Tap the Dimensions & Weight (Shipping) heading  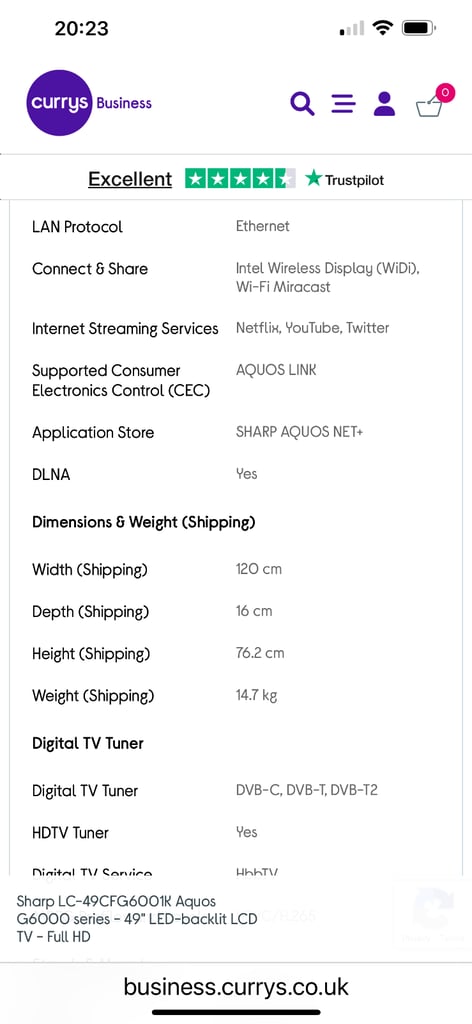(x=144, y=522)
